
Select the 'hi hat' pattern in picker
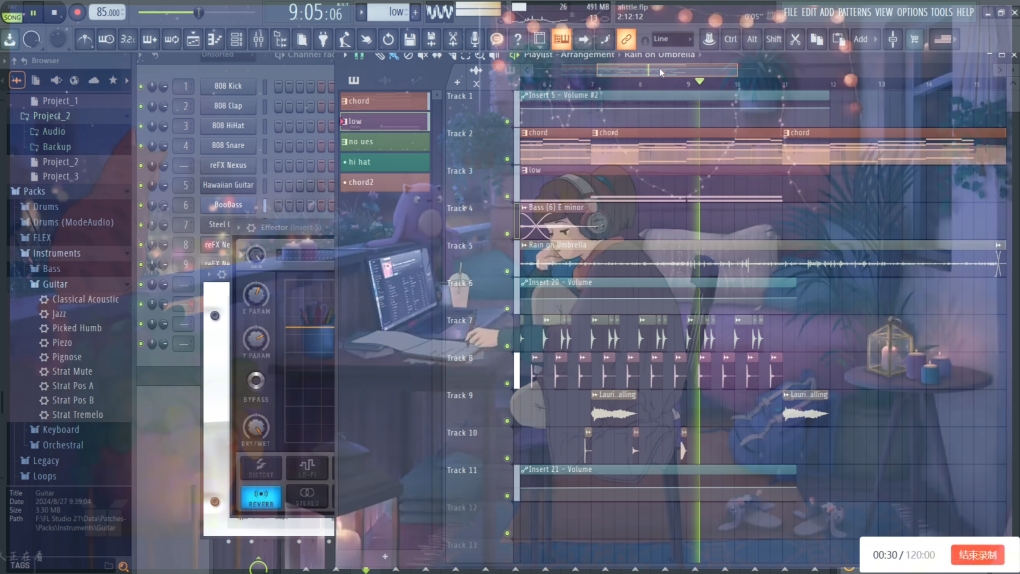(x=384, y=162)
